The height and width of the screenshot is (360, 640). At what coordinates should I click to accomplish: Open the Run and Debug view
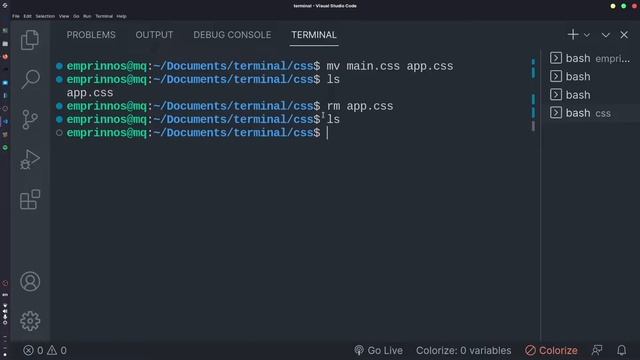(30, 159)
